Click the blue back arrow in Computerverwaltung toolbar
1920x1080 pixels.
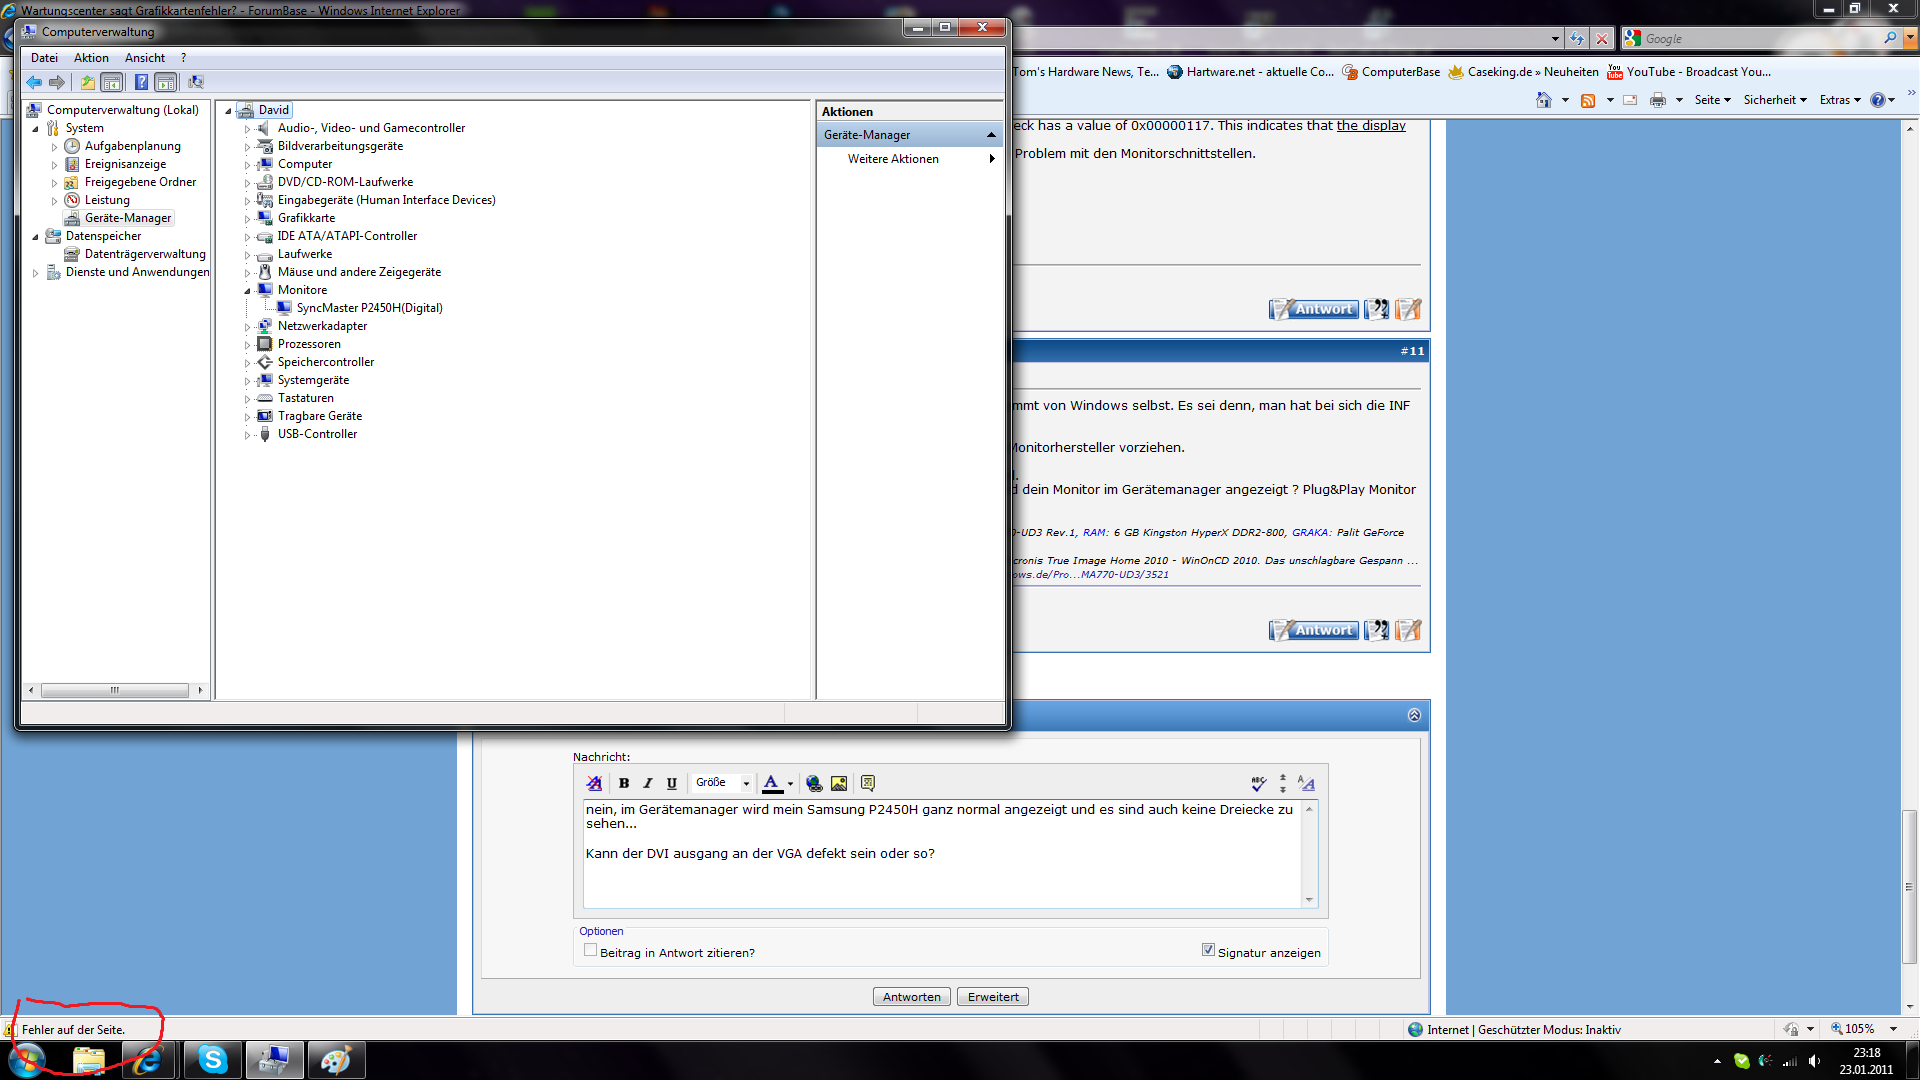pos(34,82)
